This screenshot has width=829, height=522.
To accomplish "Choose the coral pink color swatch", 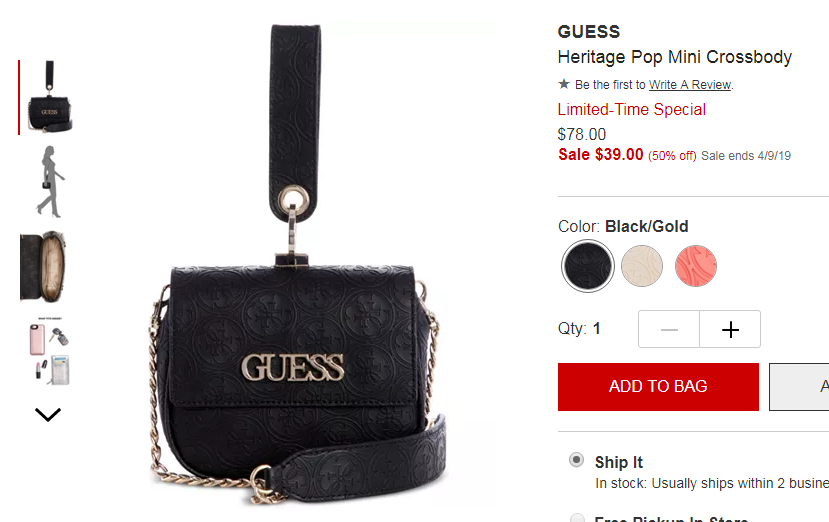I will click(x=696, y=266).
